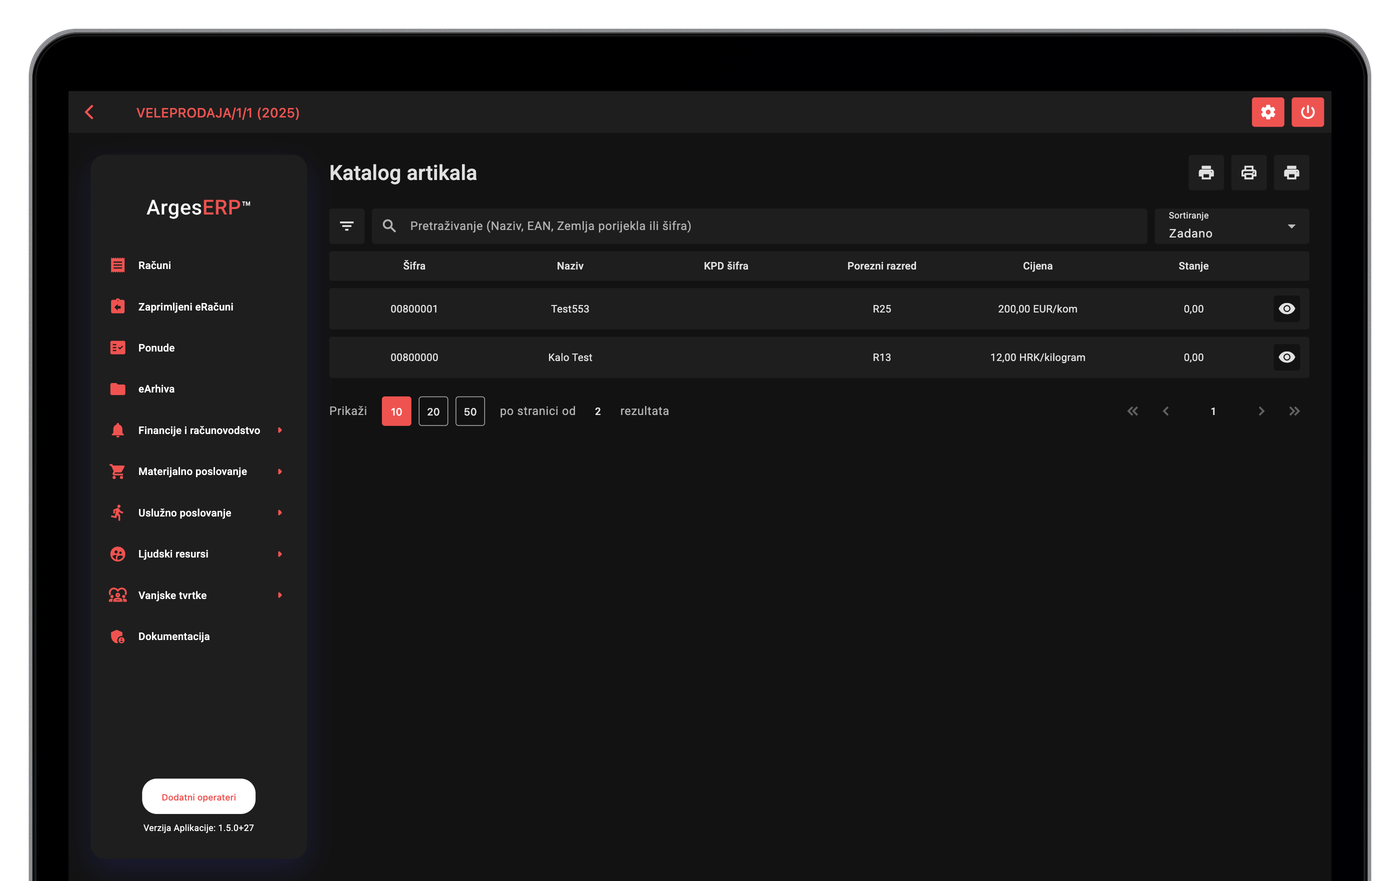Click the running figure icon for Uslužno poslovanje
Image resolution: width=1400 pixels, height=881 pixels.
118,512
